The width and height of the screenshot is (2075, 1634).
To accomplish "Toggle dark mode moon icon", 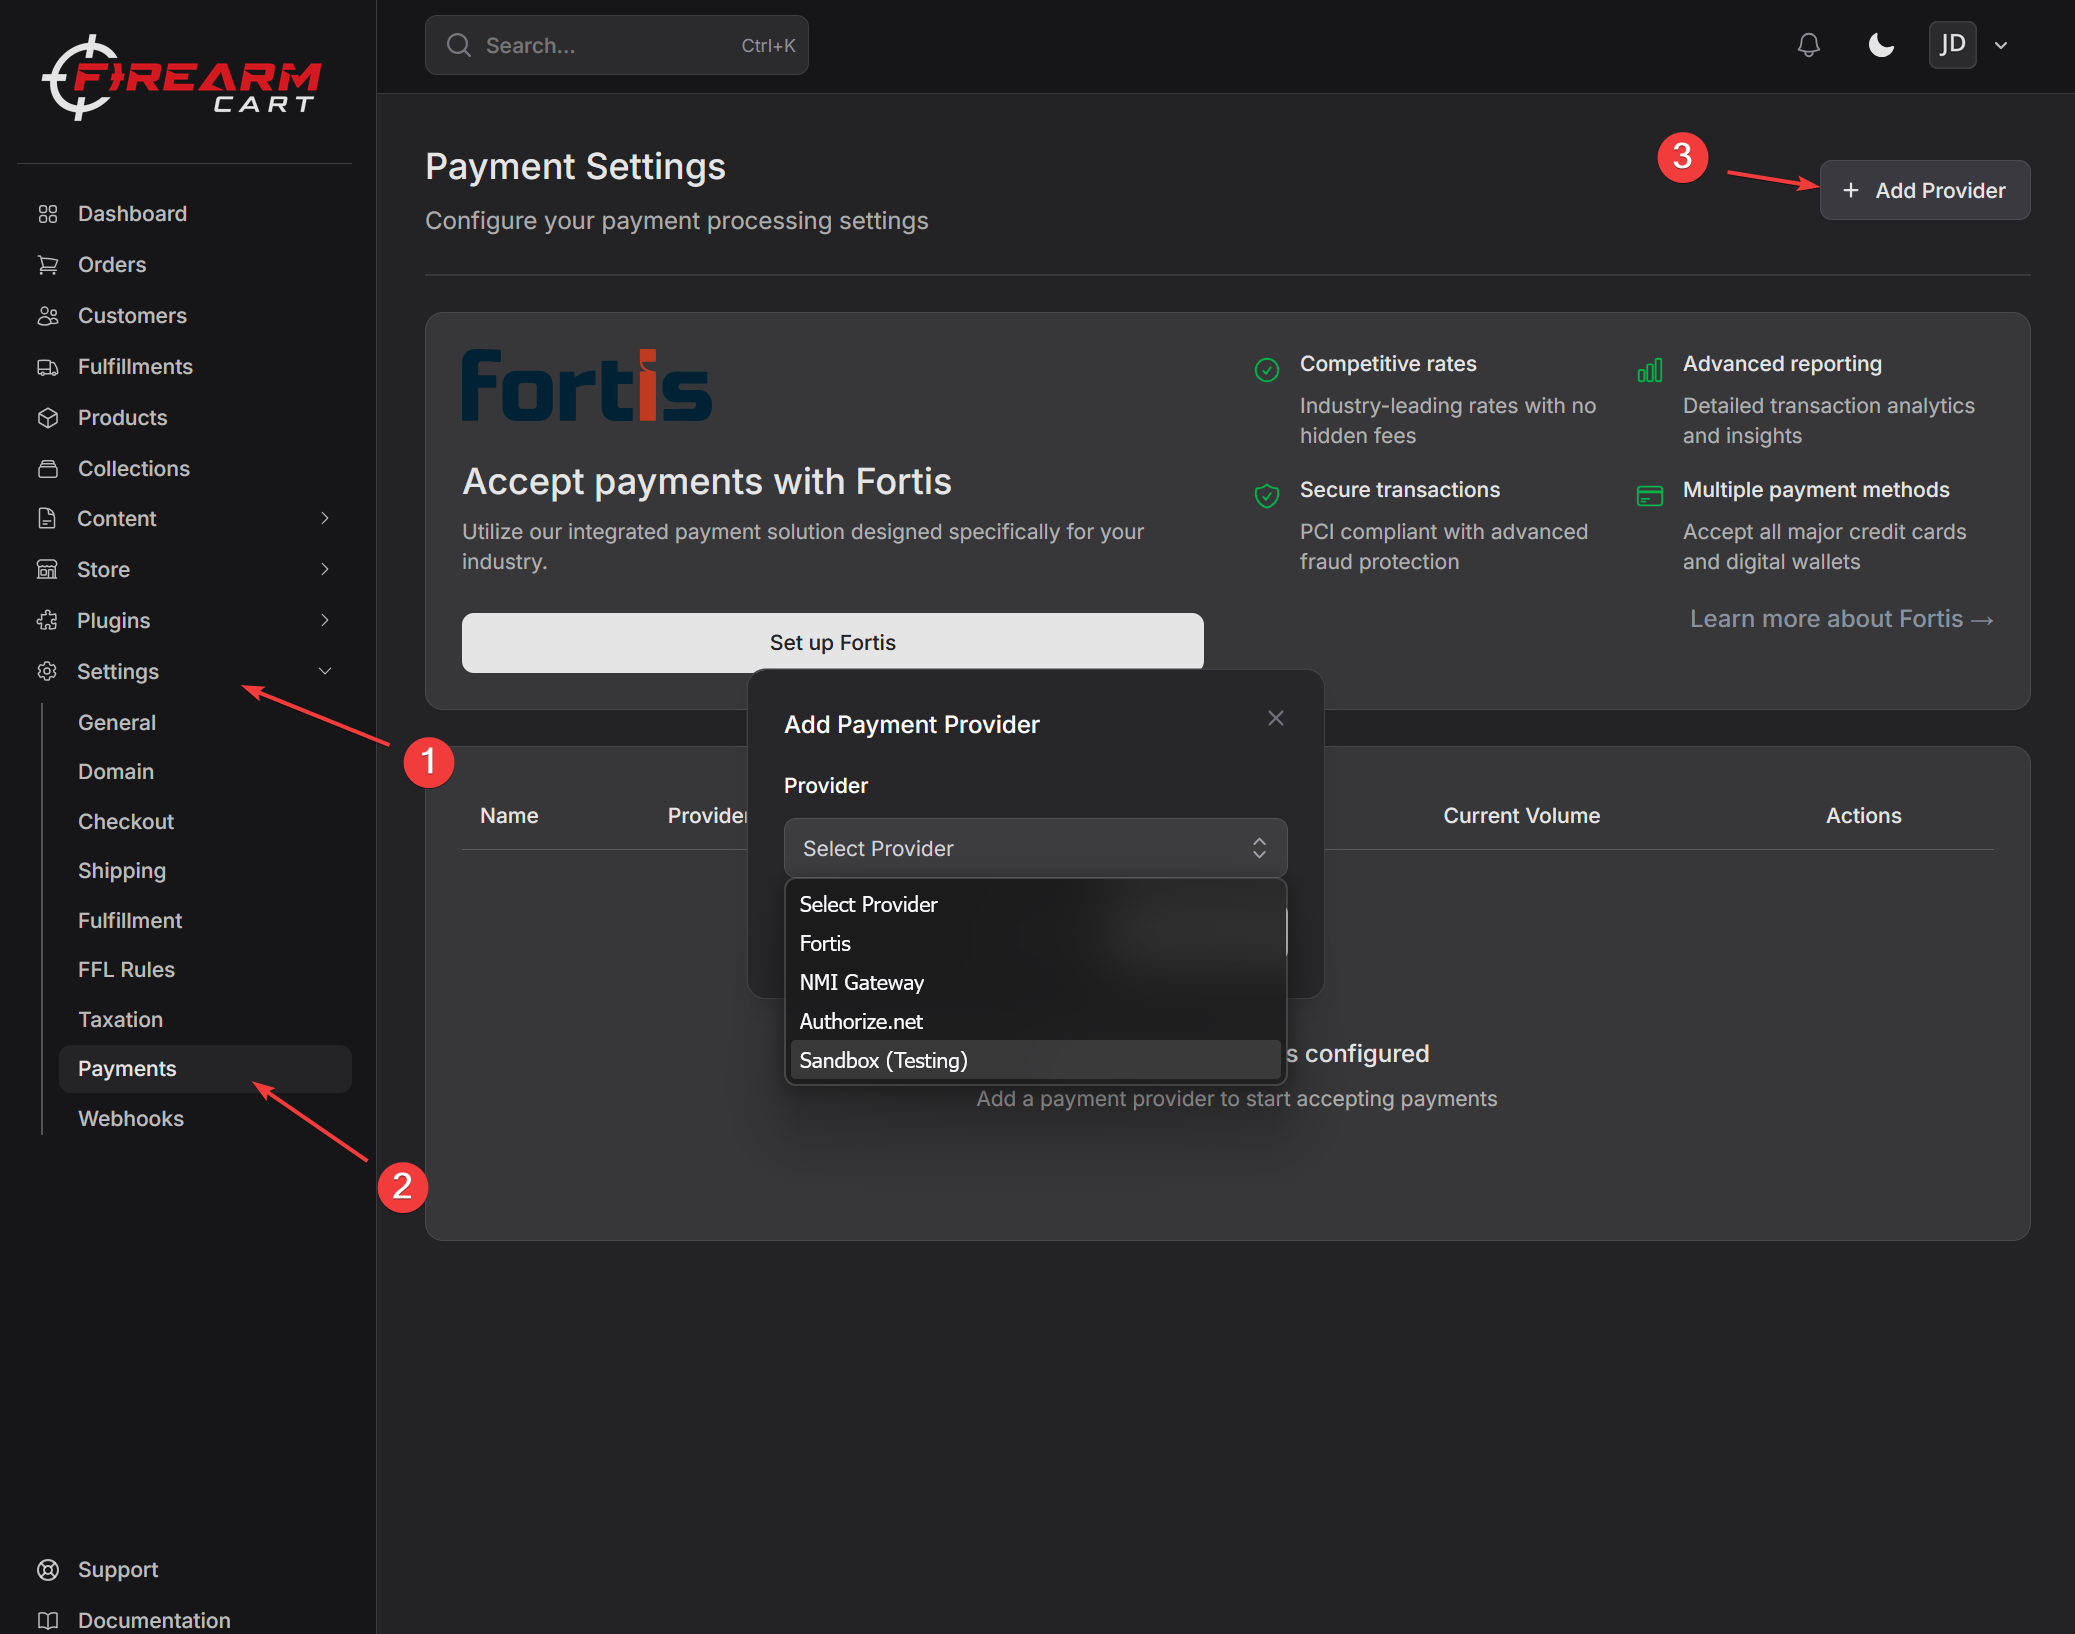I will [x=1881, y=45].
